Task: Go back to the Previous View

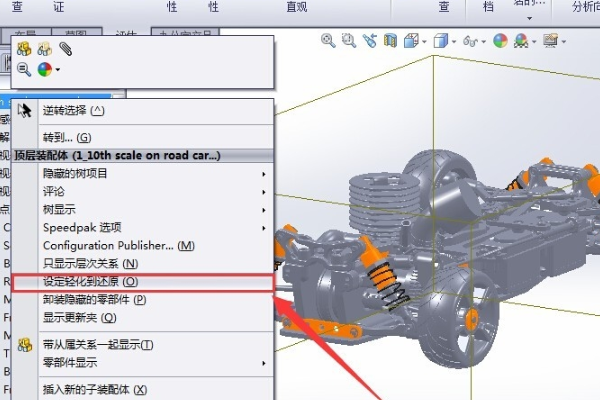Action: (x=370, y=40)
